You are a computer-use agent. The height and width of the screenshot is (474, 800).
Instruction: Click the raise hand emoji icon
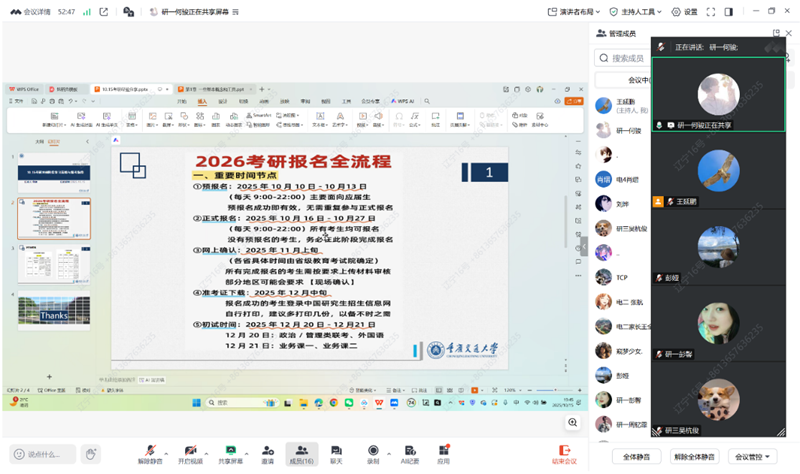pyautogui.click(x=91, y=454)
